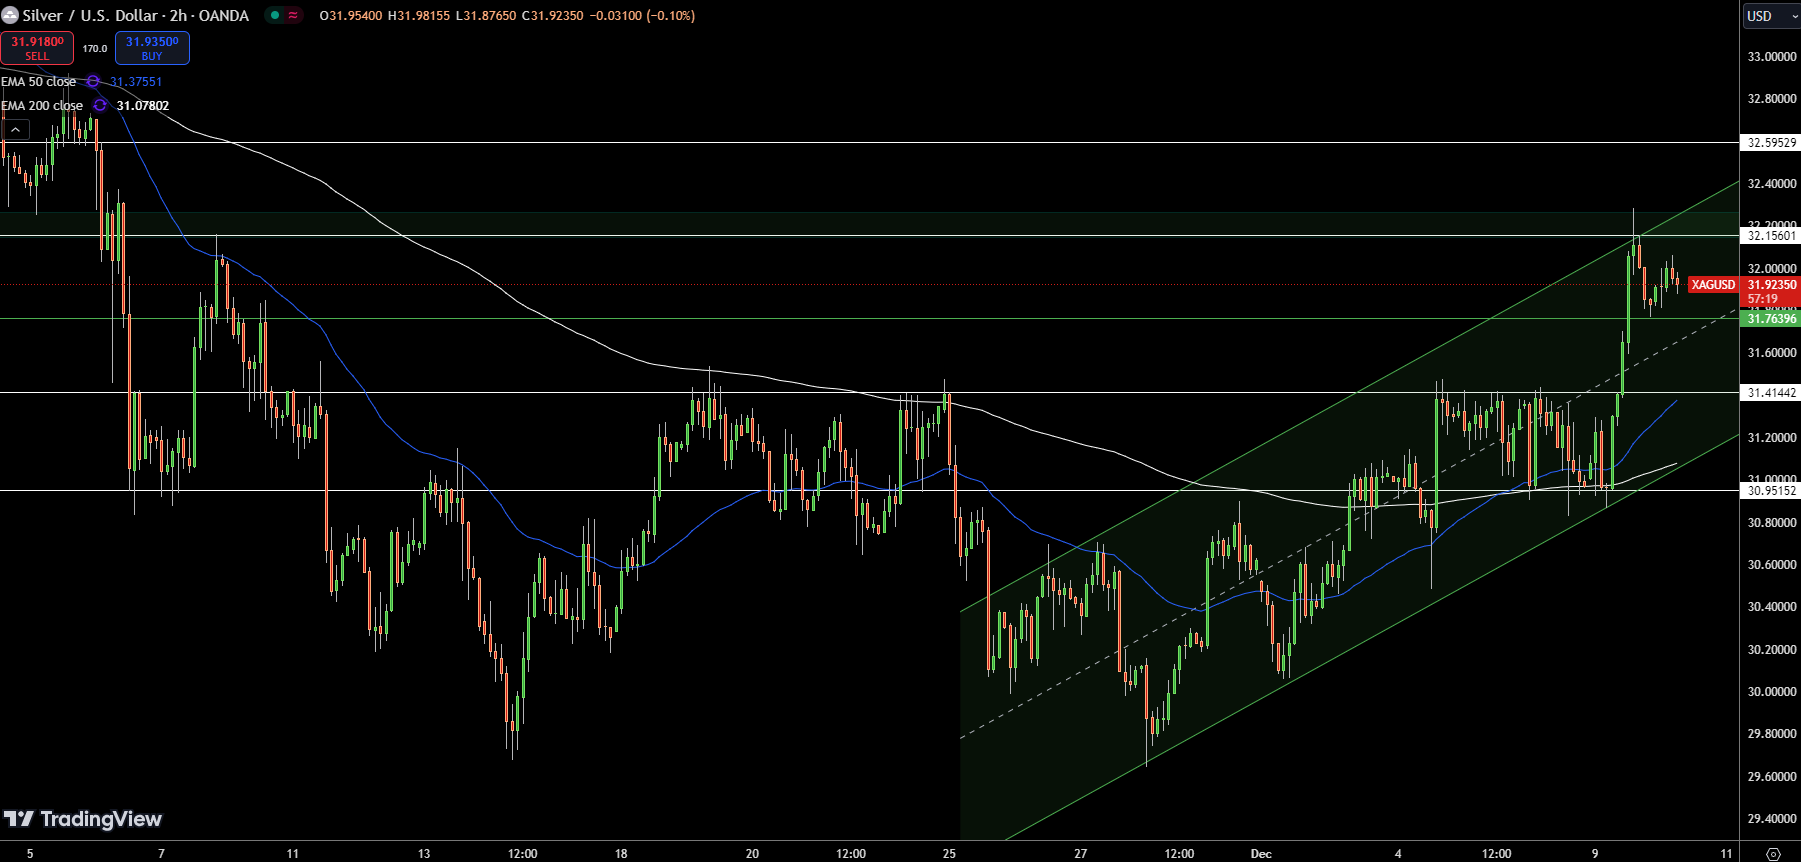Screen dimensions: 1801x862
Task: Click the chart settings gear icon
Action: click(x=1773, y=854)
